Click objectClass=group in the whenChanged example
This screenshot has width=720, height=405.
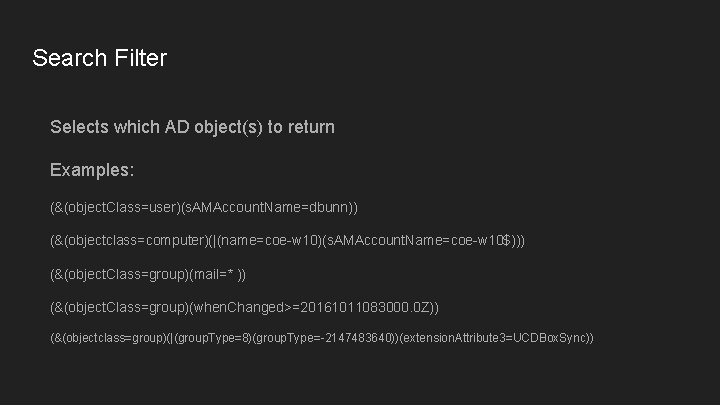[126, 307]
